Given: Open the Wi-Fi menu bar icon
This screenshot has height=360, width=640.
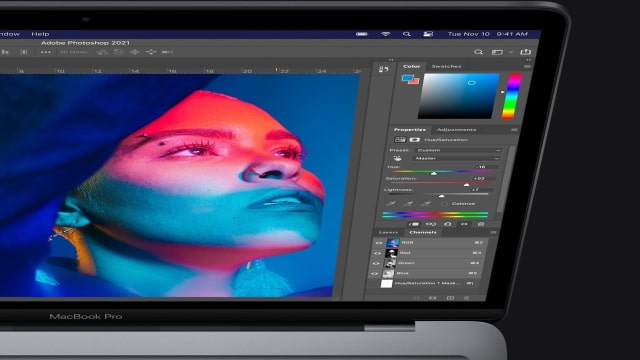Looking at the screenshot, I should [x=385, y=34].
